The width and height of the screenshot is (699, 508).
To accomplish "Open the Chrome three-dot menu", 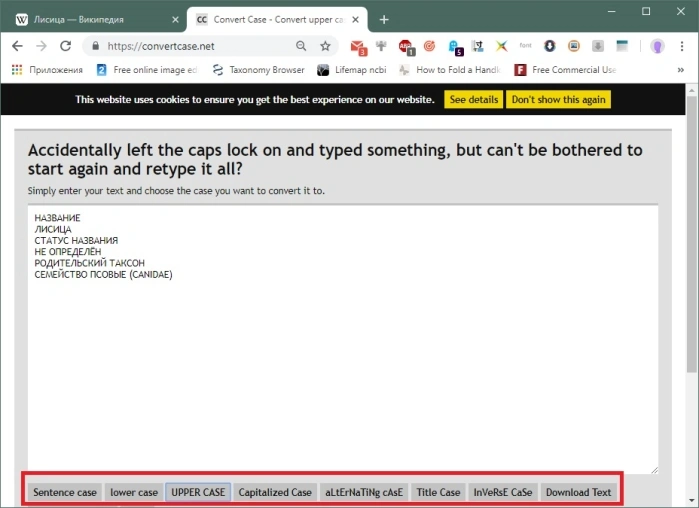I will click(x=682, y=46).
